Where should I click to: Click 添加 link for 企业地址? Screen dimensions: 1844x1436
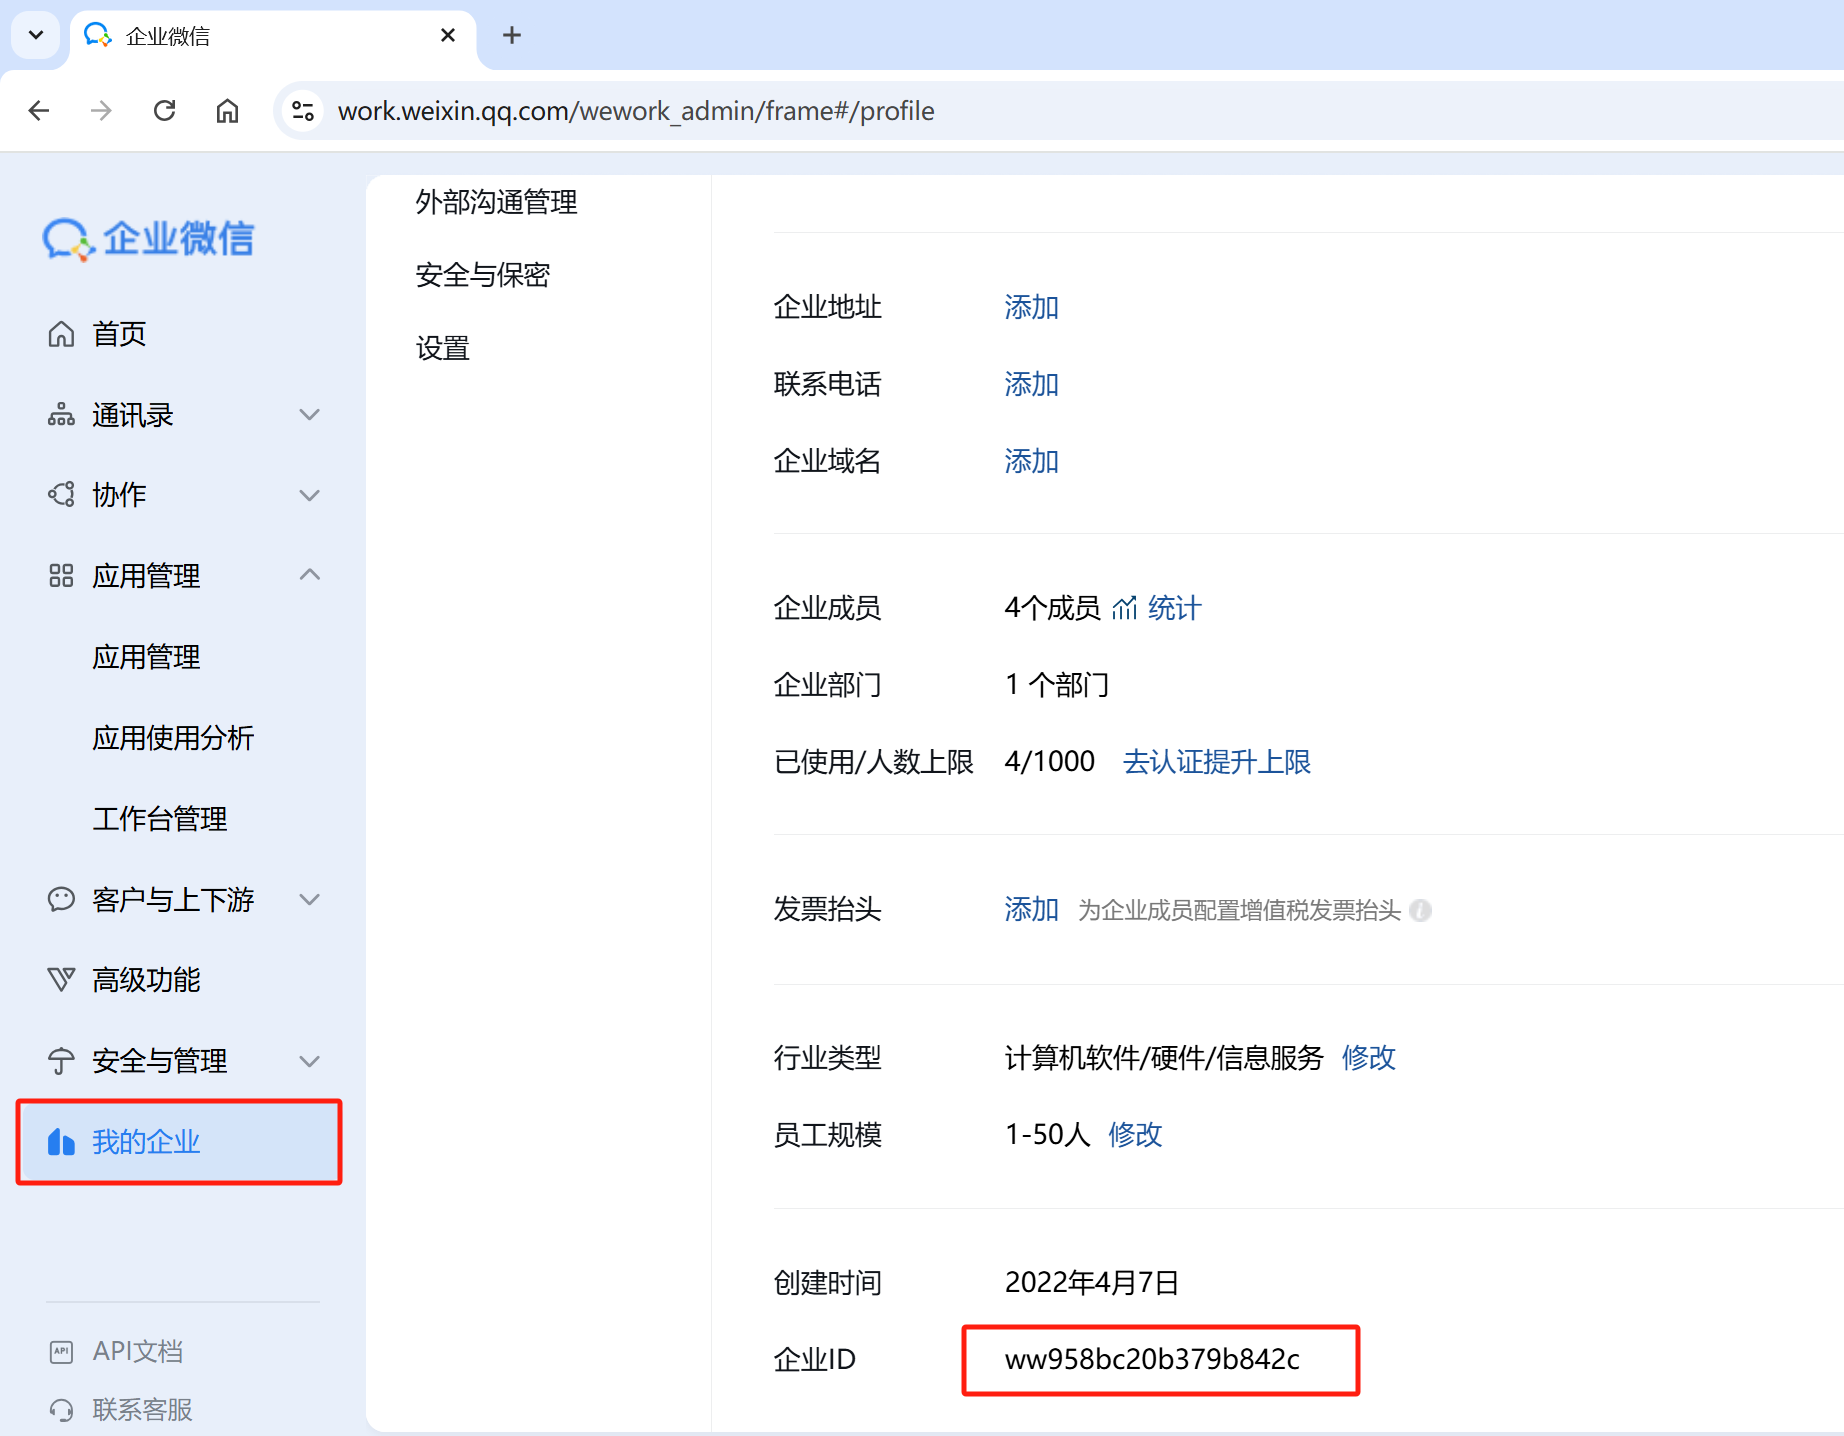[x=1031, y=307]
